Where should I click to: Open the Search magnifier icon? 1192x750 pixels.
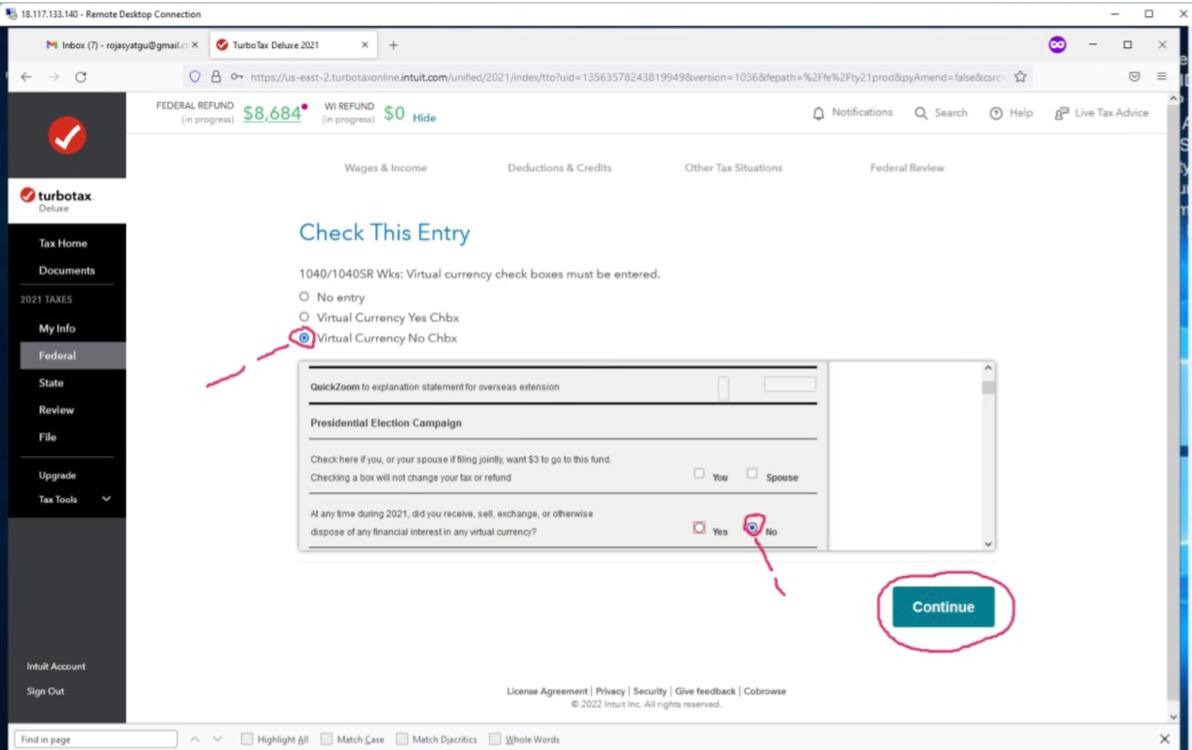coord(921,113)
